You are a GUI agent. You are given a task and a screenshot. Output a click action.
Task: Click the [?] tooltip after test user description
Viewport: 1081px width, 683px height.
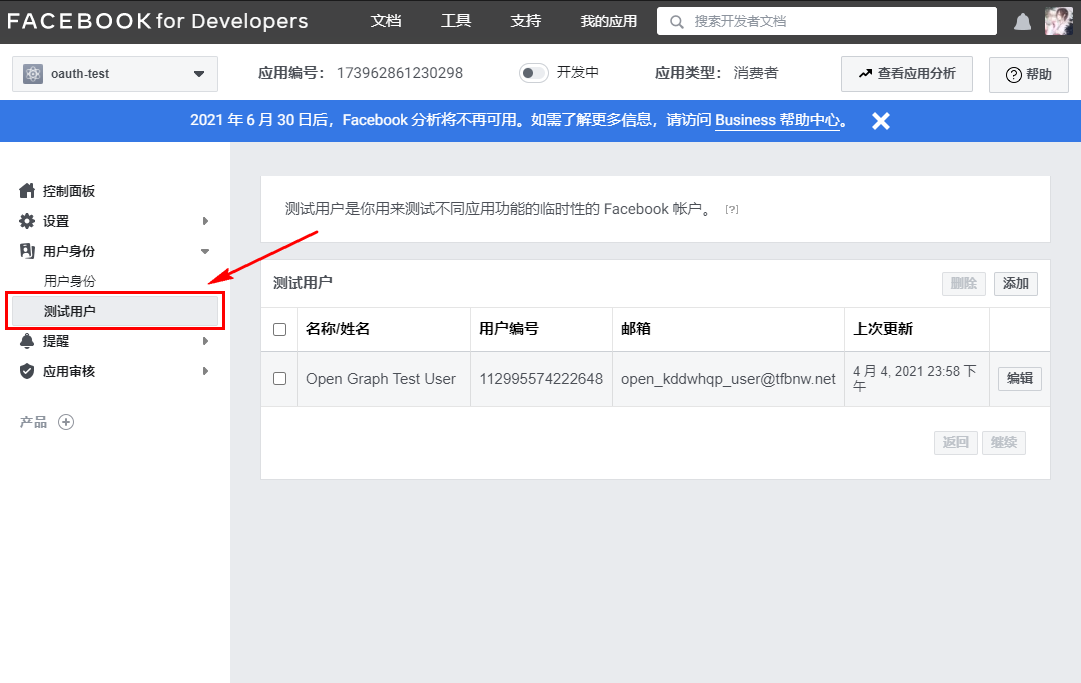731,210
